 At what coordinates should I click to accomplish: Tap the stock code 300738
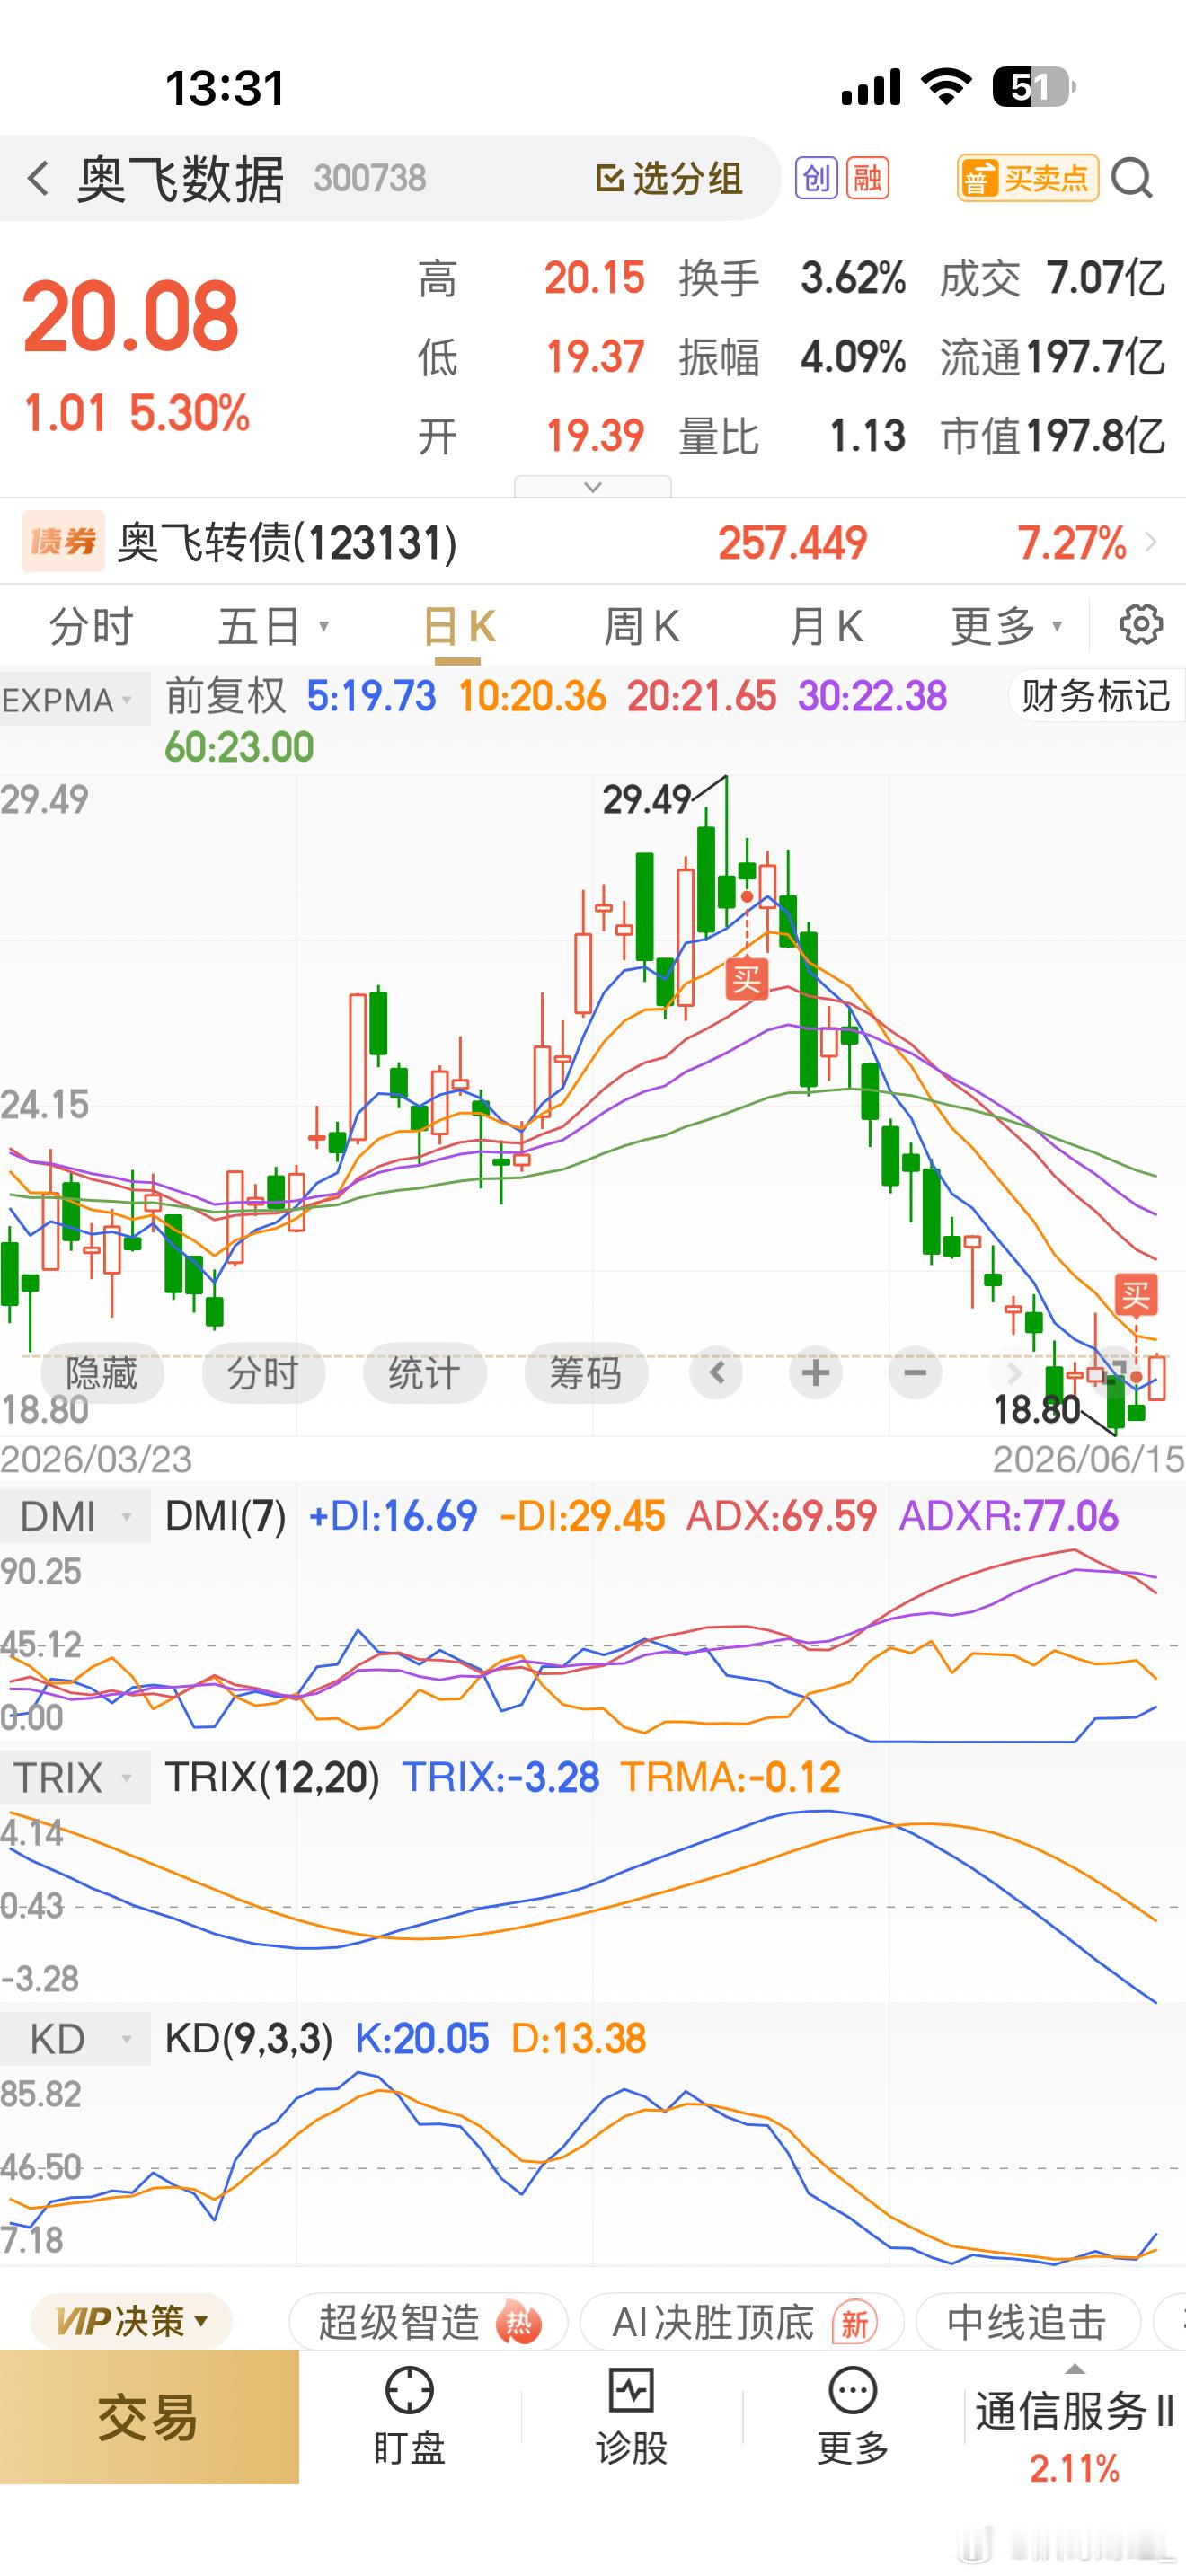[x=370, y=179]
